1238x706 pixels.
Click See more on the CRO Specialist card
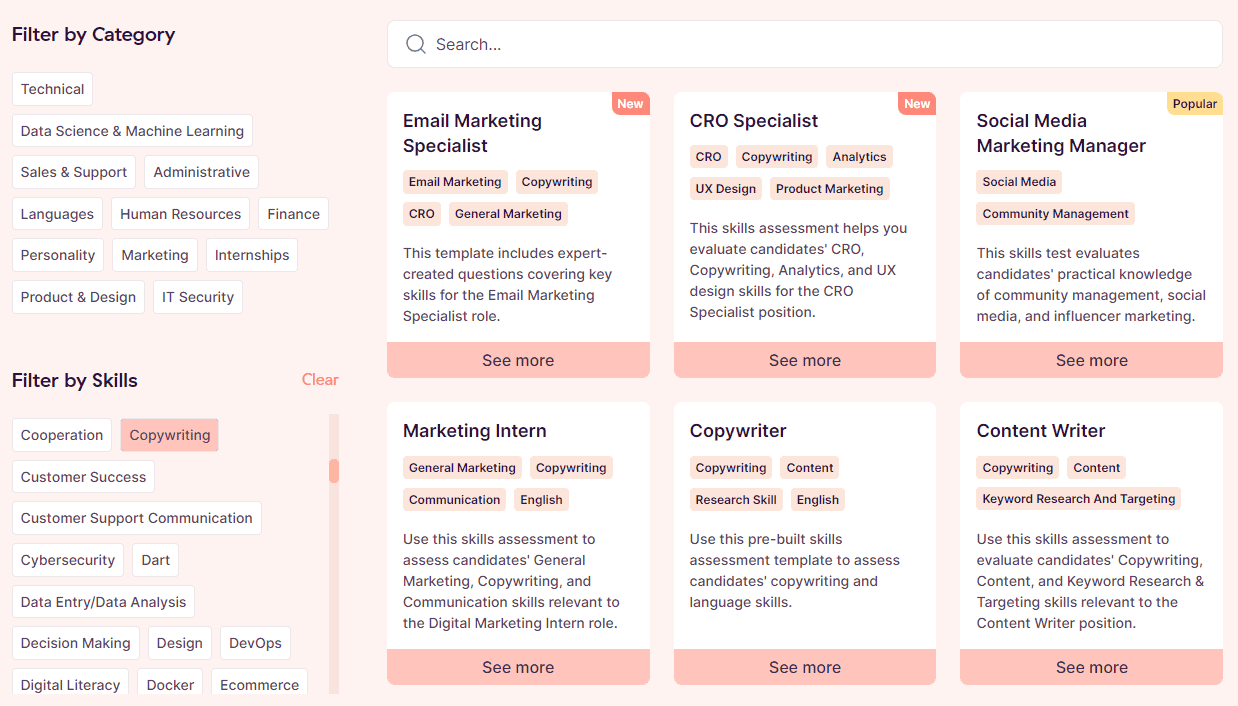(x=804, y=359)
